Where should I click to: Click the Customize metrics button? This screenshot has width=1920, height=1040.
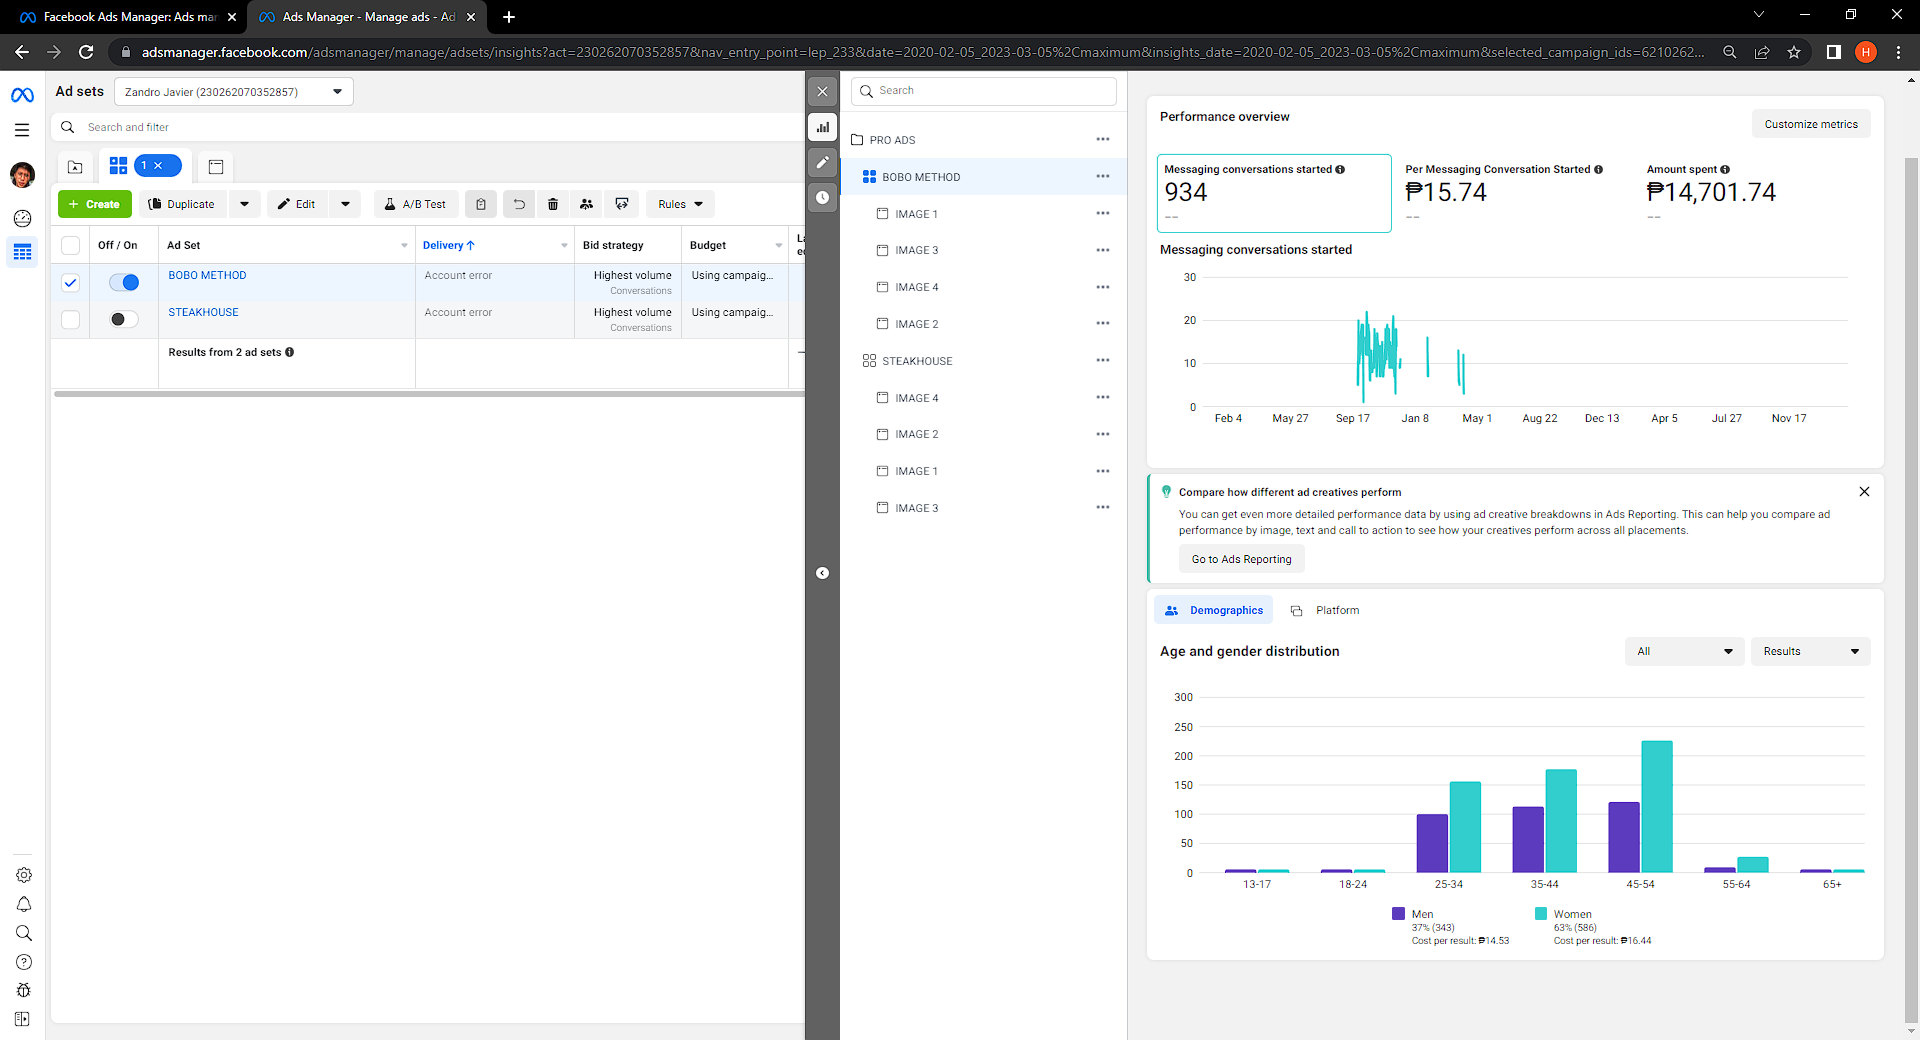tap(1810, 124)
